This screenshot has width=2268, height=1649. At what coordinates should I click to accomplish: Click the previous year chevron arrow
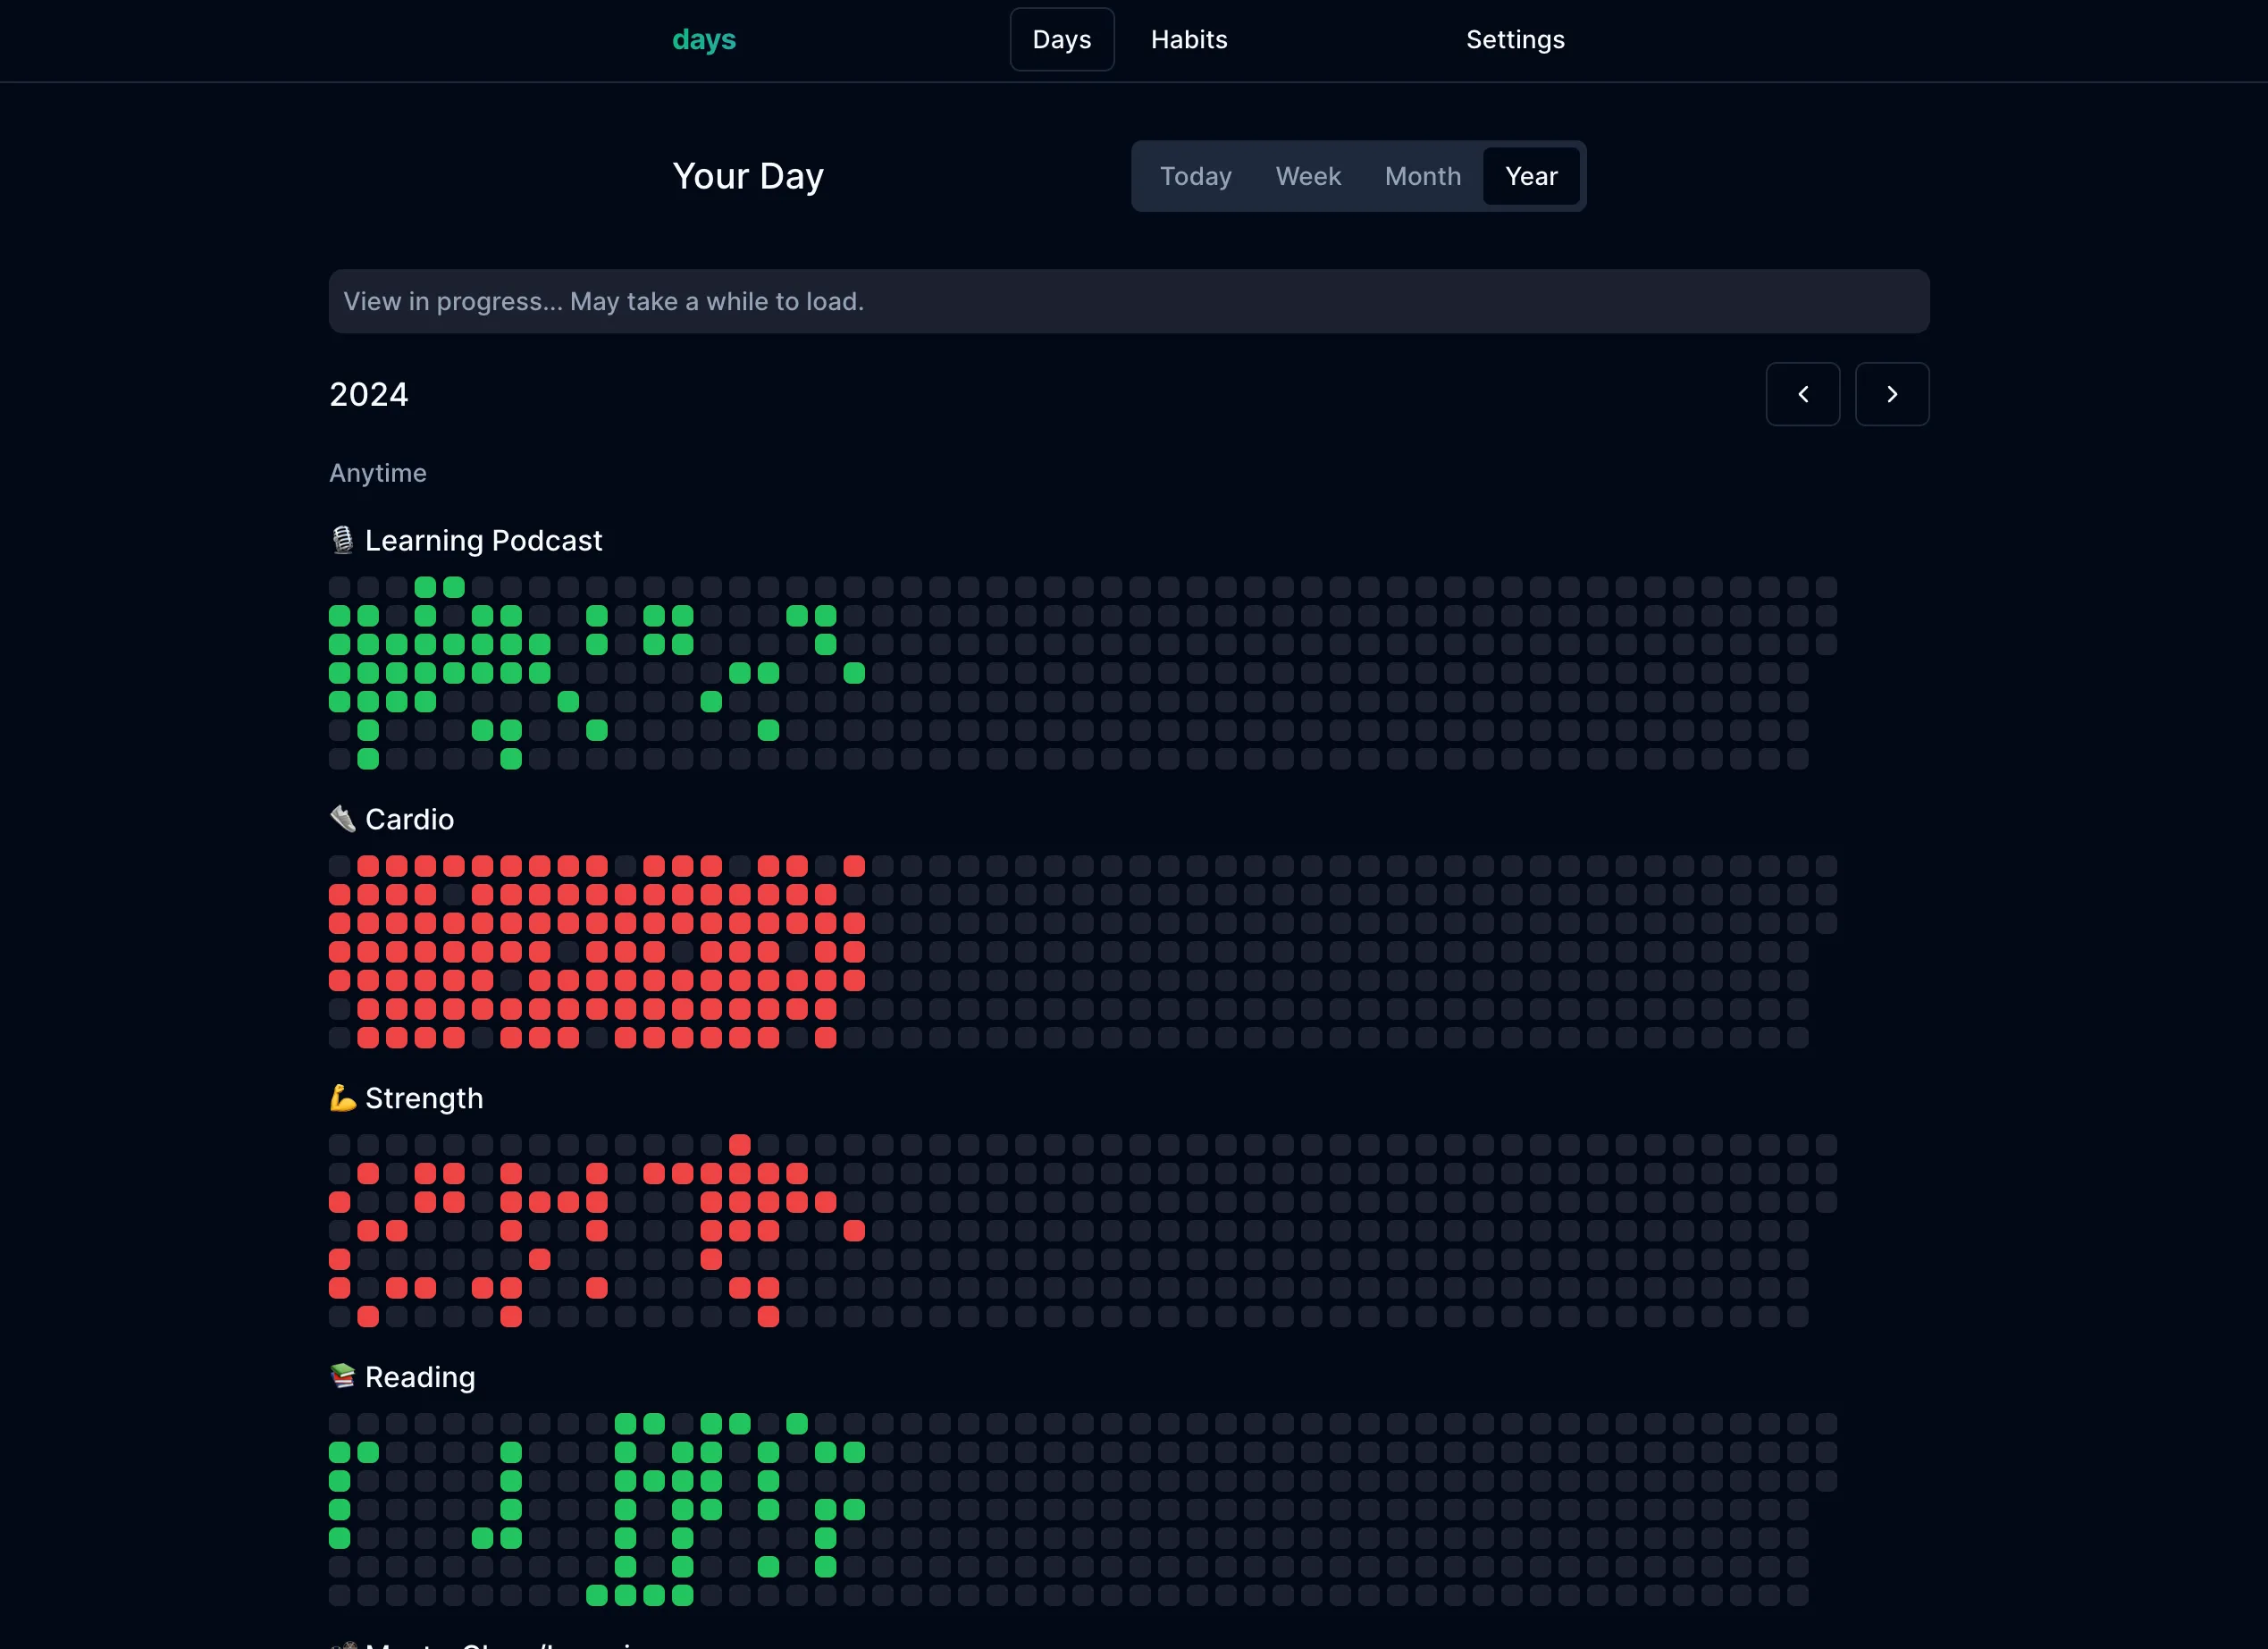pos(1802,394)
